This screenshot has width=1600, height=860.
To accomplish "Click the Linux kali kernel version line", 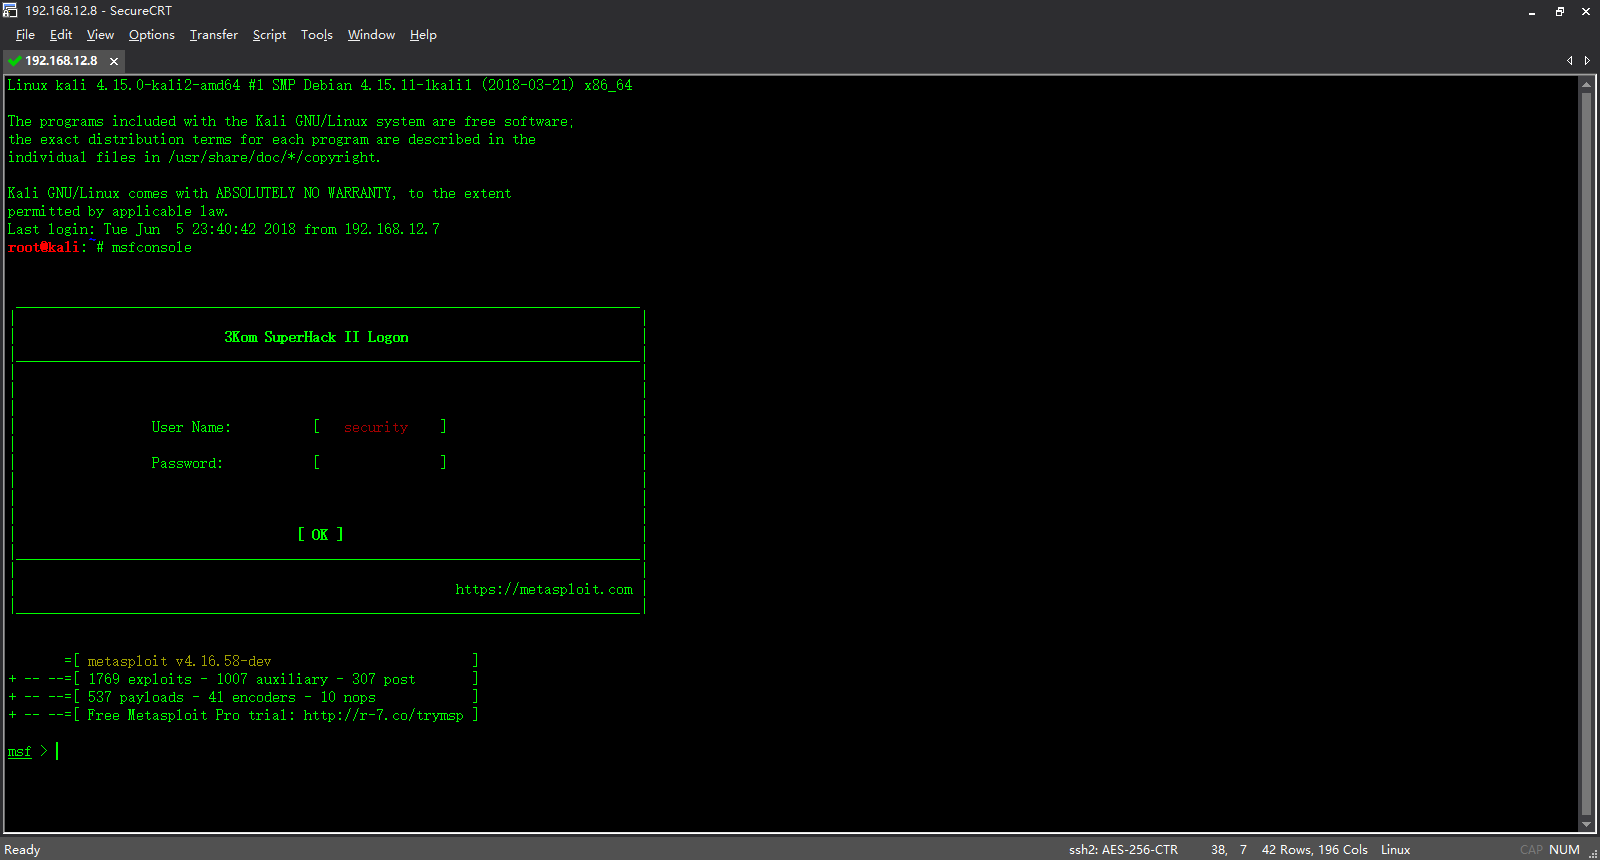I will pos(320,85).
